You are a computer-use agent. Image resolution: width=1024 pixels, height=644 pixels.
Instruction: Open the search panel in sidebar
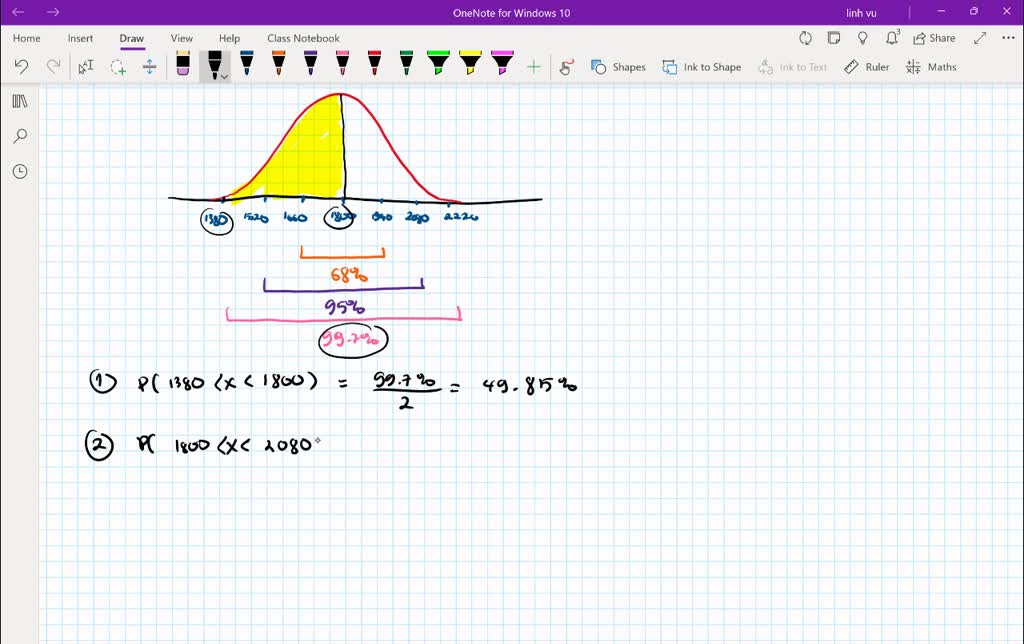19,135
